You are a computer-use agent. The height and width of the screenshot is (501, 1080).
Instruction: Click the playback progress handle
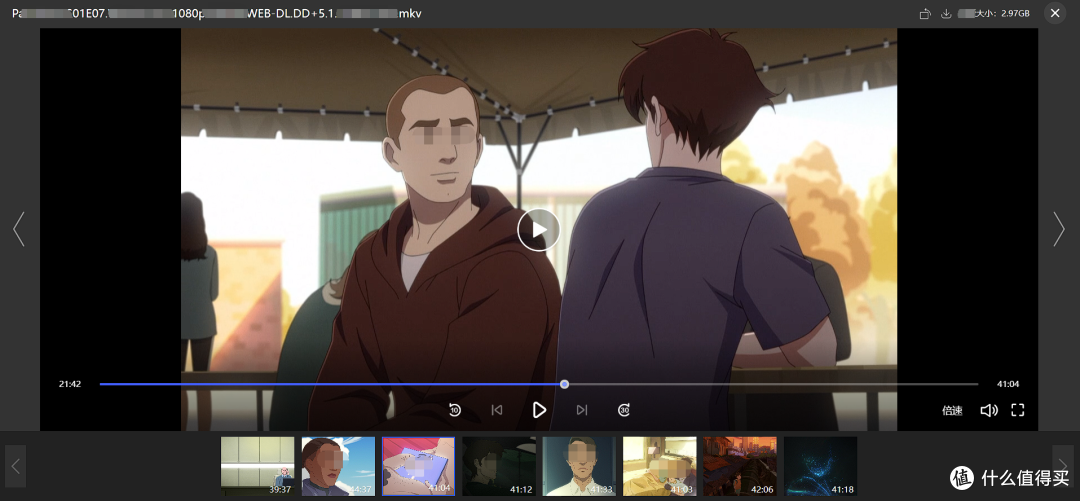564,384
